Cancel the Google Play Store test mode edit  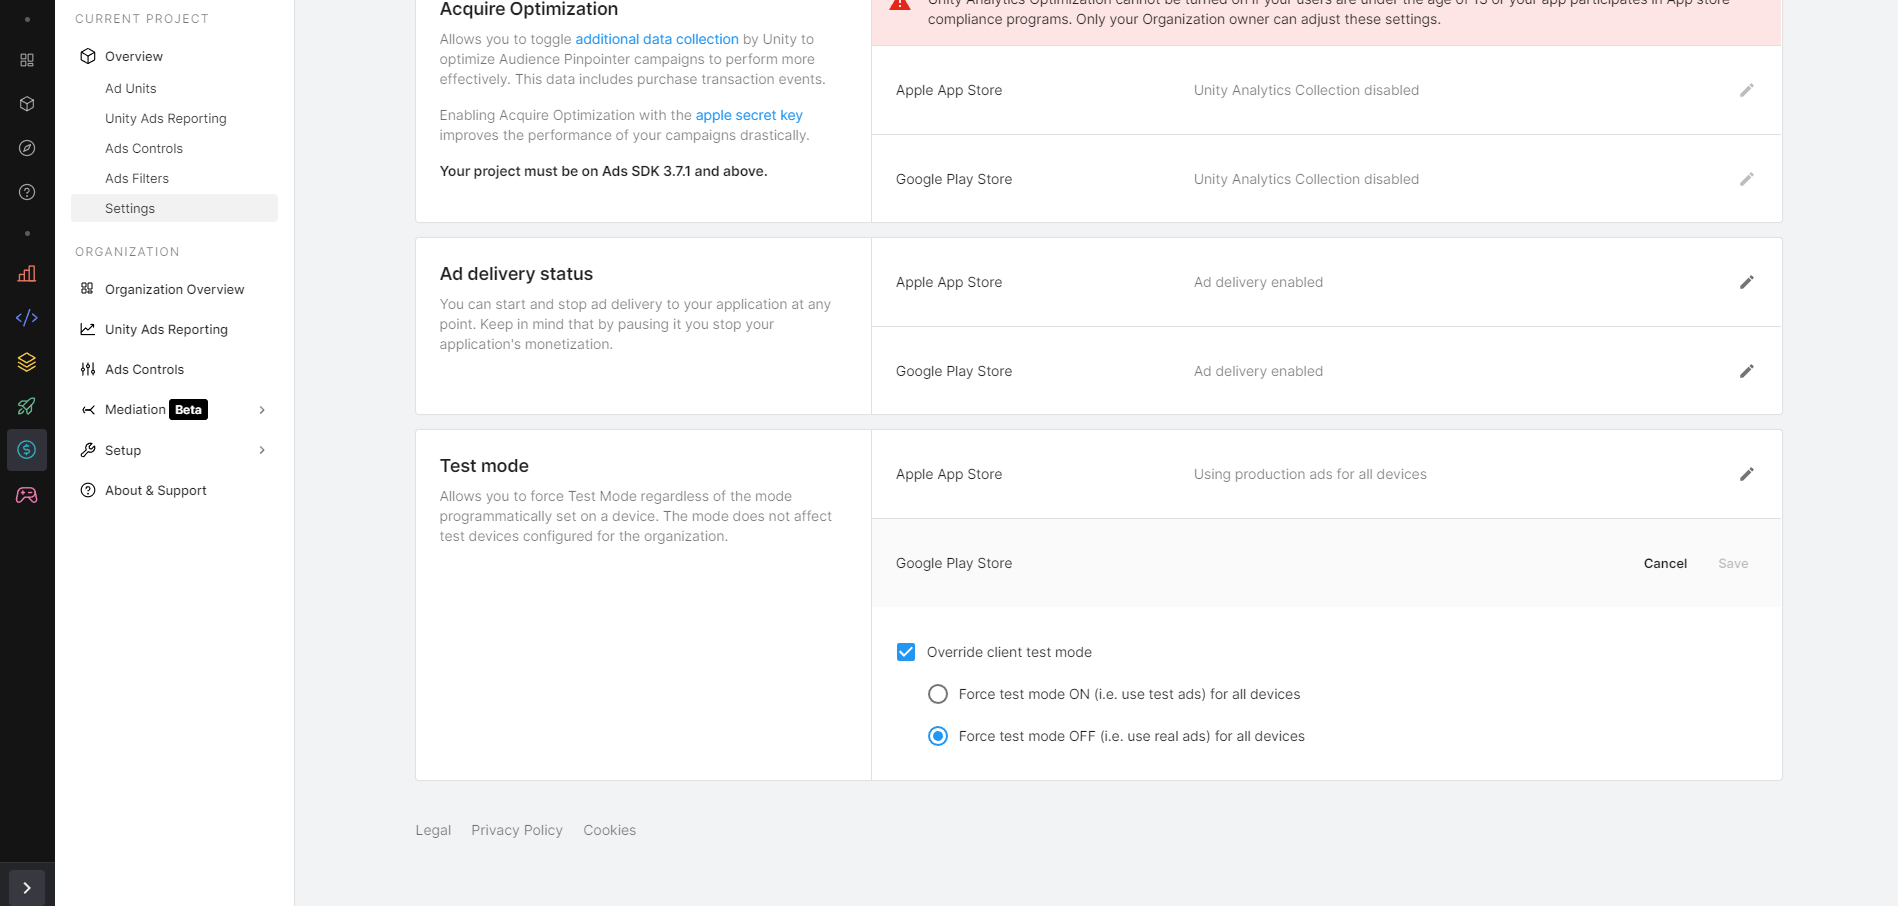click(x=1665, y=563)
